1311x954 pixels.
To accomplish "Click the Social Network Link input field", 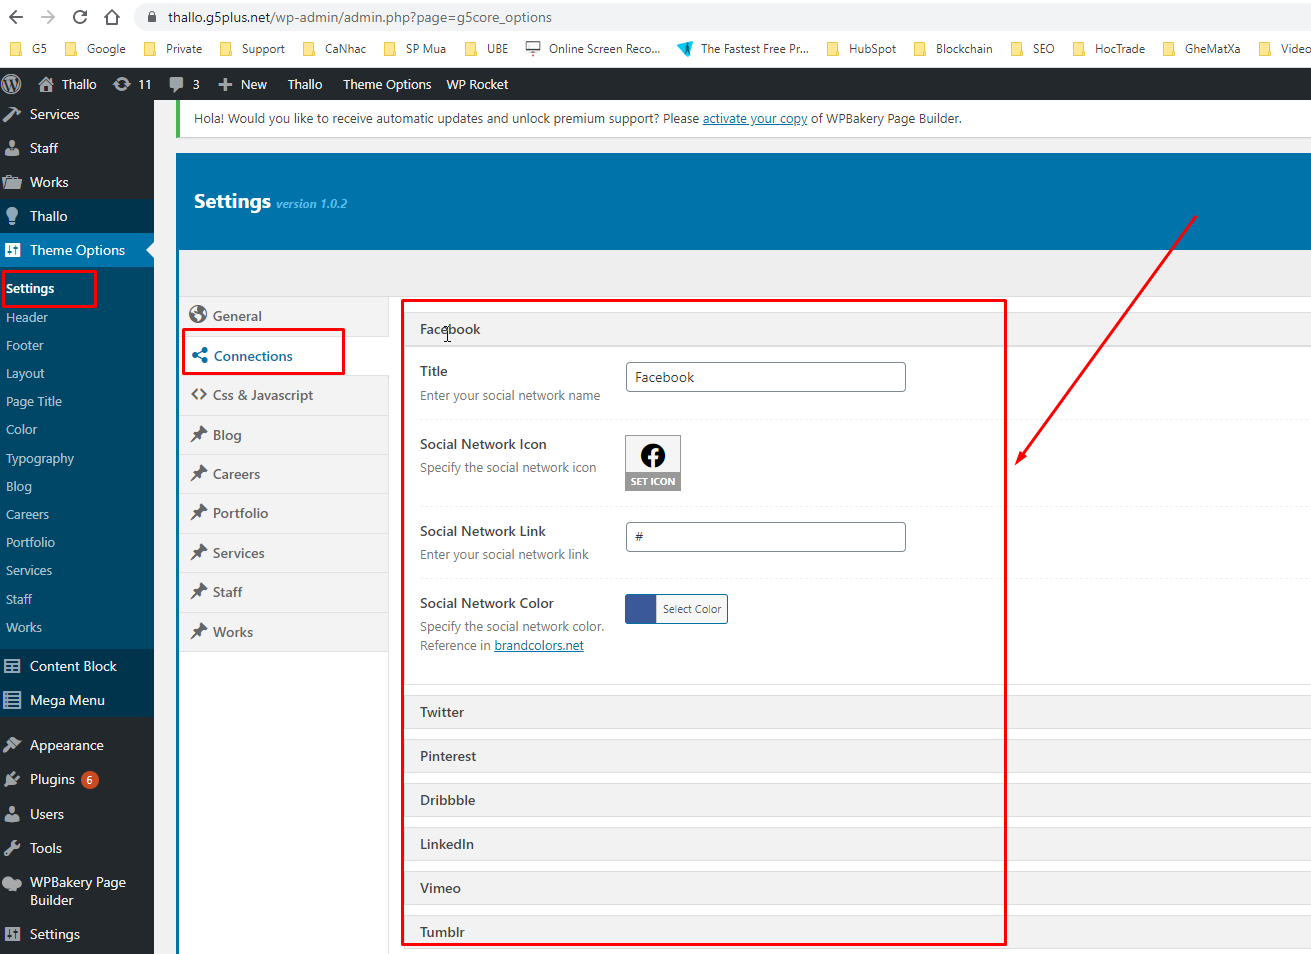I will [766, 537].
